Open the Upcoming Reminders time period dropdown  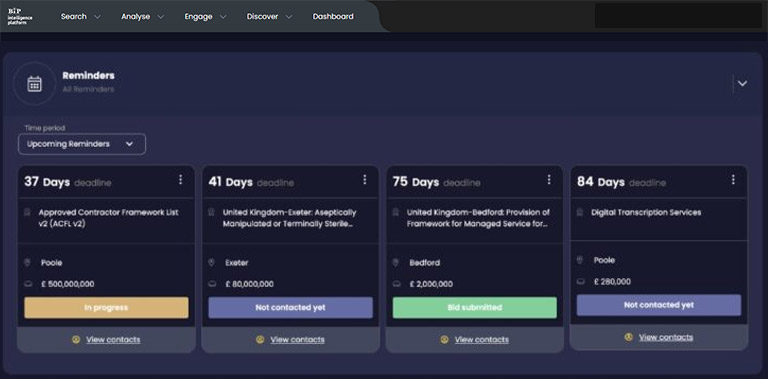(x=82, y=144)
